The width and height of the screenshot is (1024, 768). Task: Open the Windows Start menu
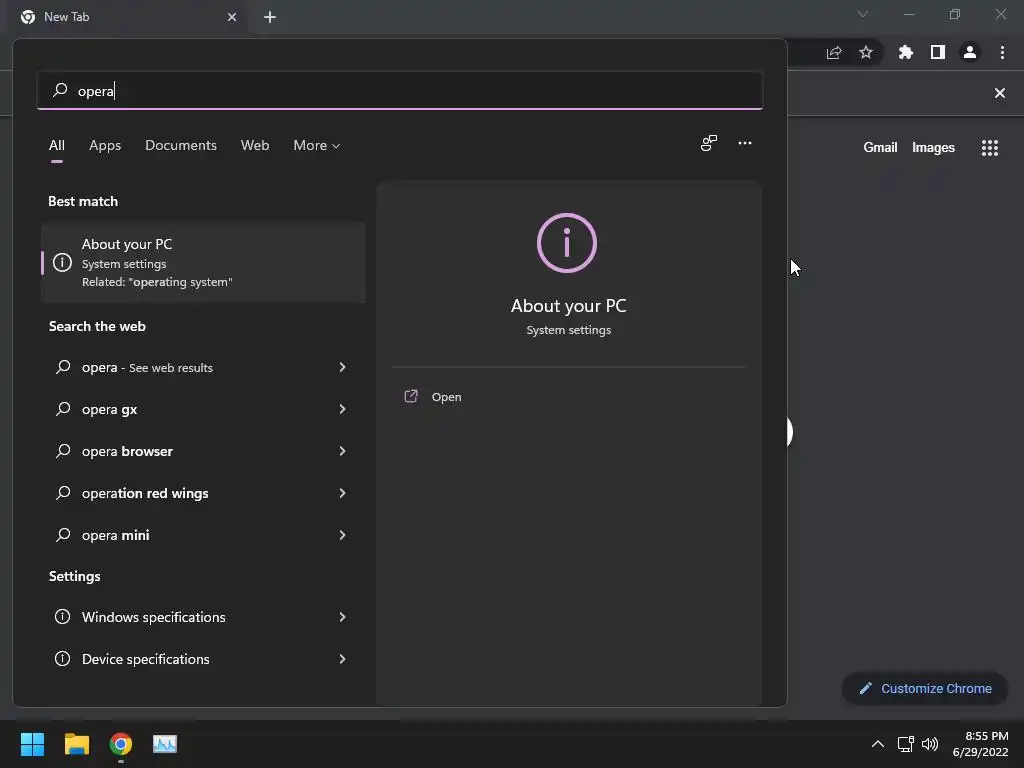tap(32, 744)
